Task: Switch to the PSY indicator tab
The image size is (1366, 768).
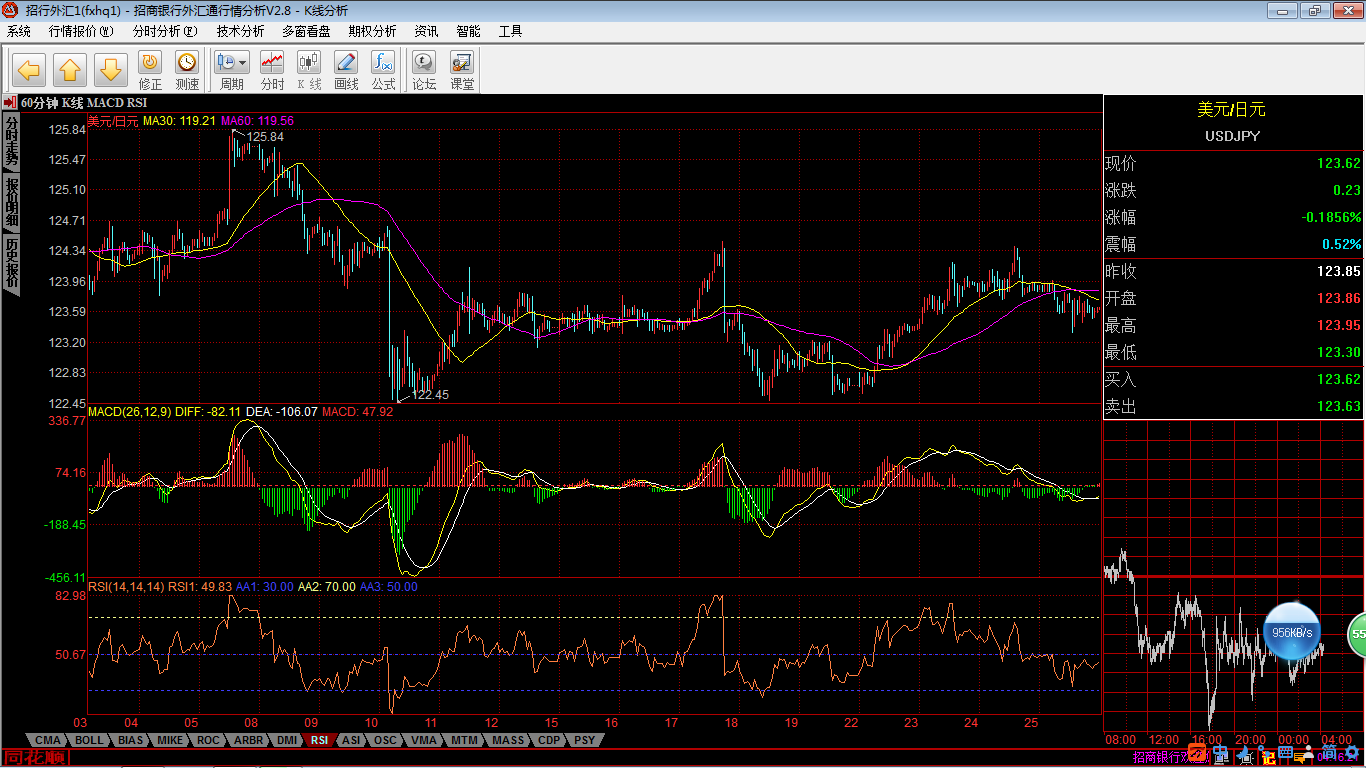Action: point(584,740)
